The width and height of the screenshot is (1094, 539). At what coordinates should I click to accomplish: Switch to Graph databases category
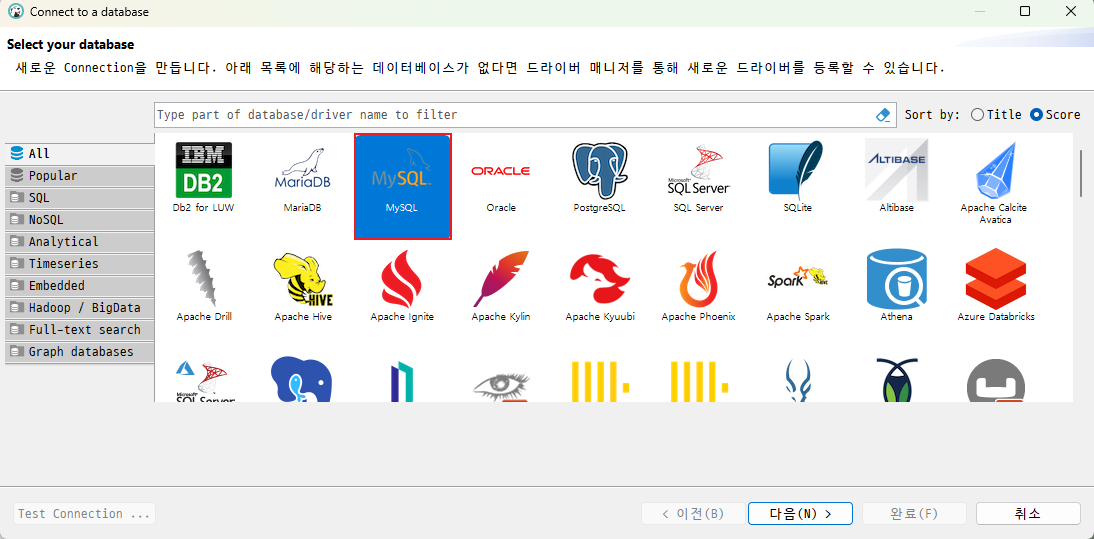[x=80, y=351]
